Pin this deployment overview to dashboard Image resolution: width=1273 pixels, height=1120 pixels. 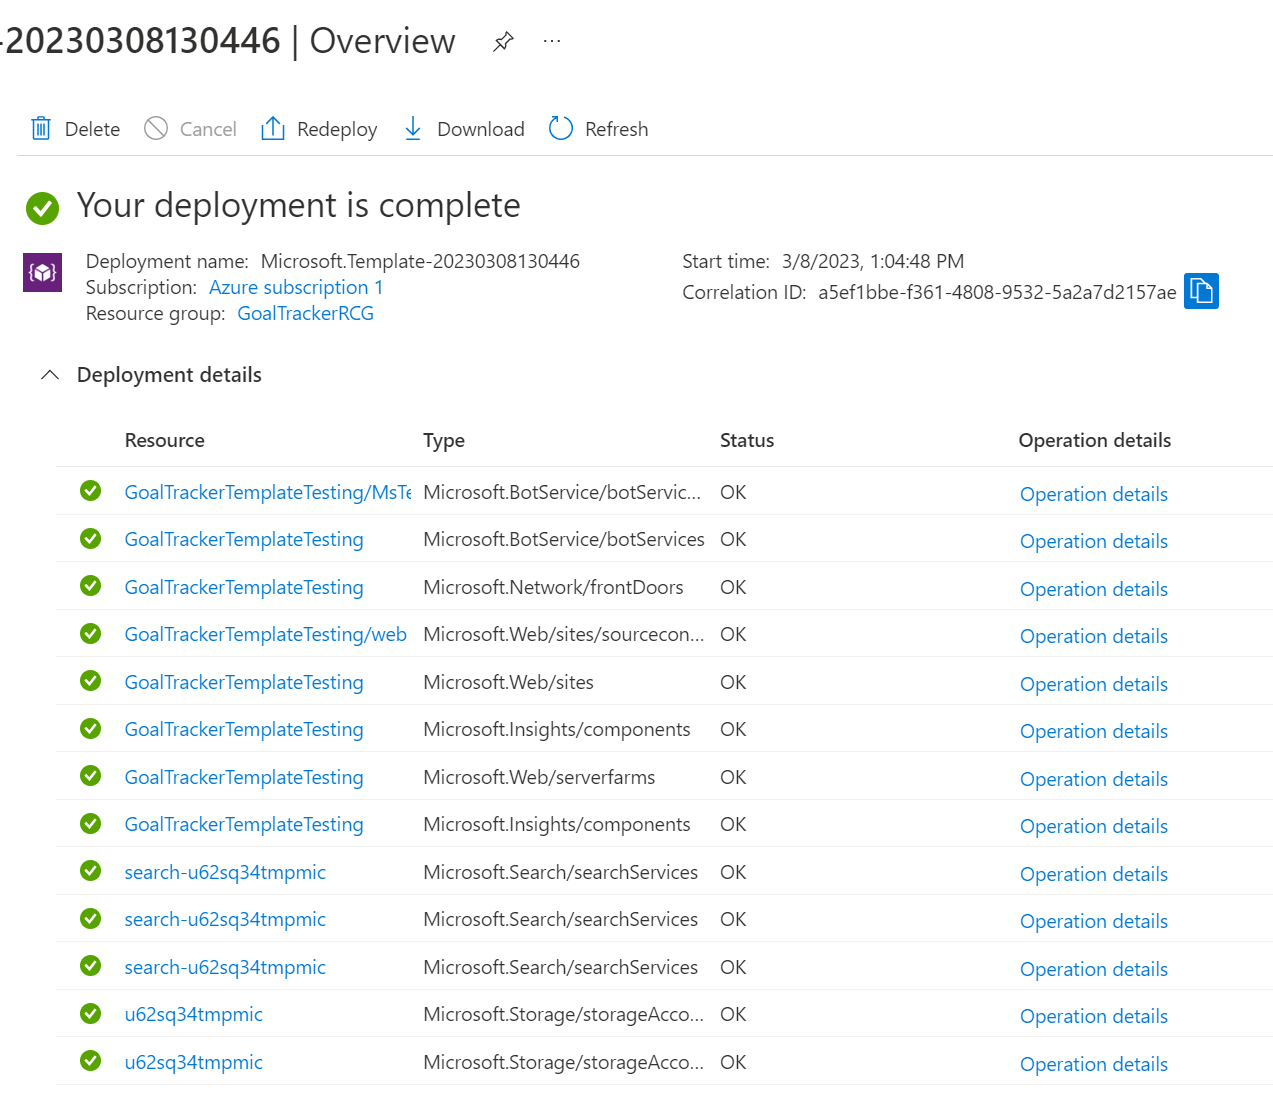coord(502,41)
